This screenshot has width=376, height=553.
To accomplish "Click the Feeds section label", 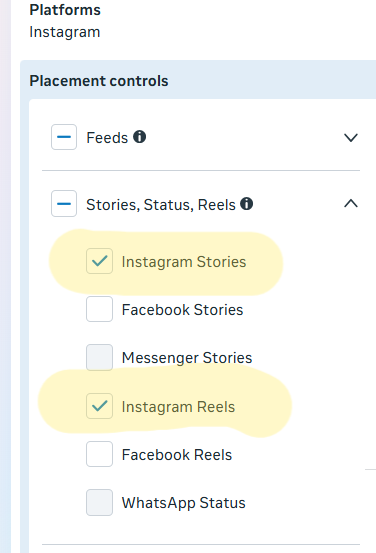I will click(x=107, y=138).
